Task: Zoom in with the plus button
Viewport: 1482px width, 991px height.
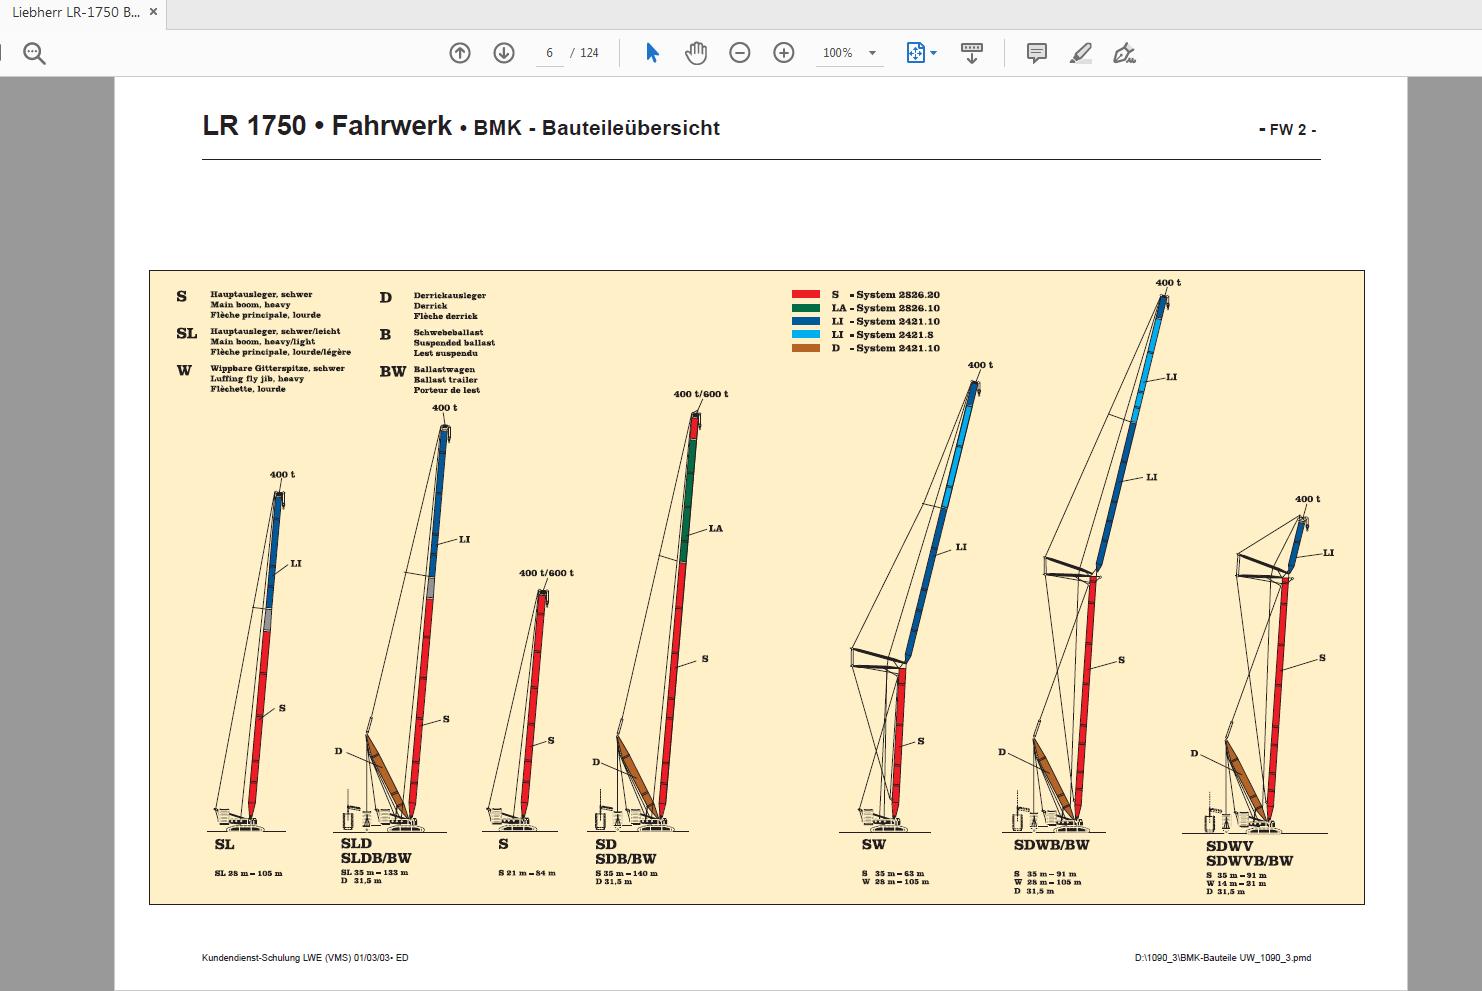Action: [x=784, y=53]
